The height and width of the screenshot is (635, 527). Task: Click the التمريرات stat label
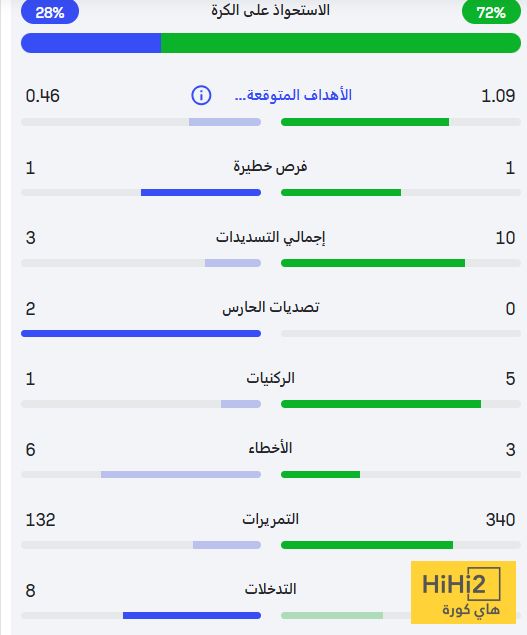270,519
